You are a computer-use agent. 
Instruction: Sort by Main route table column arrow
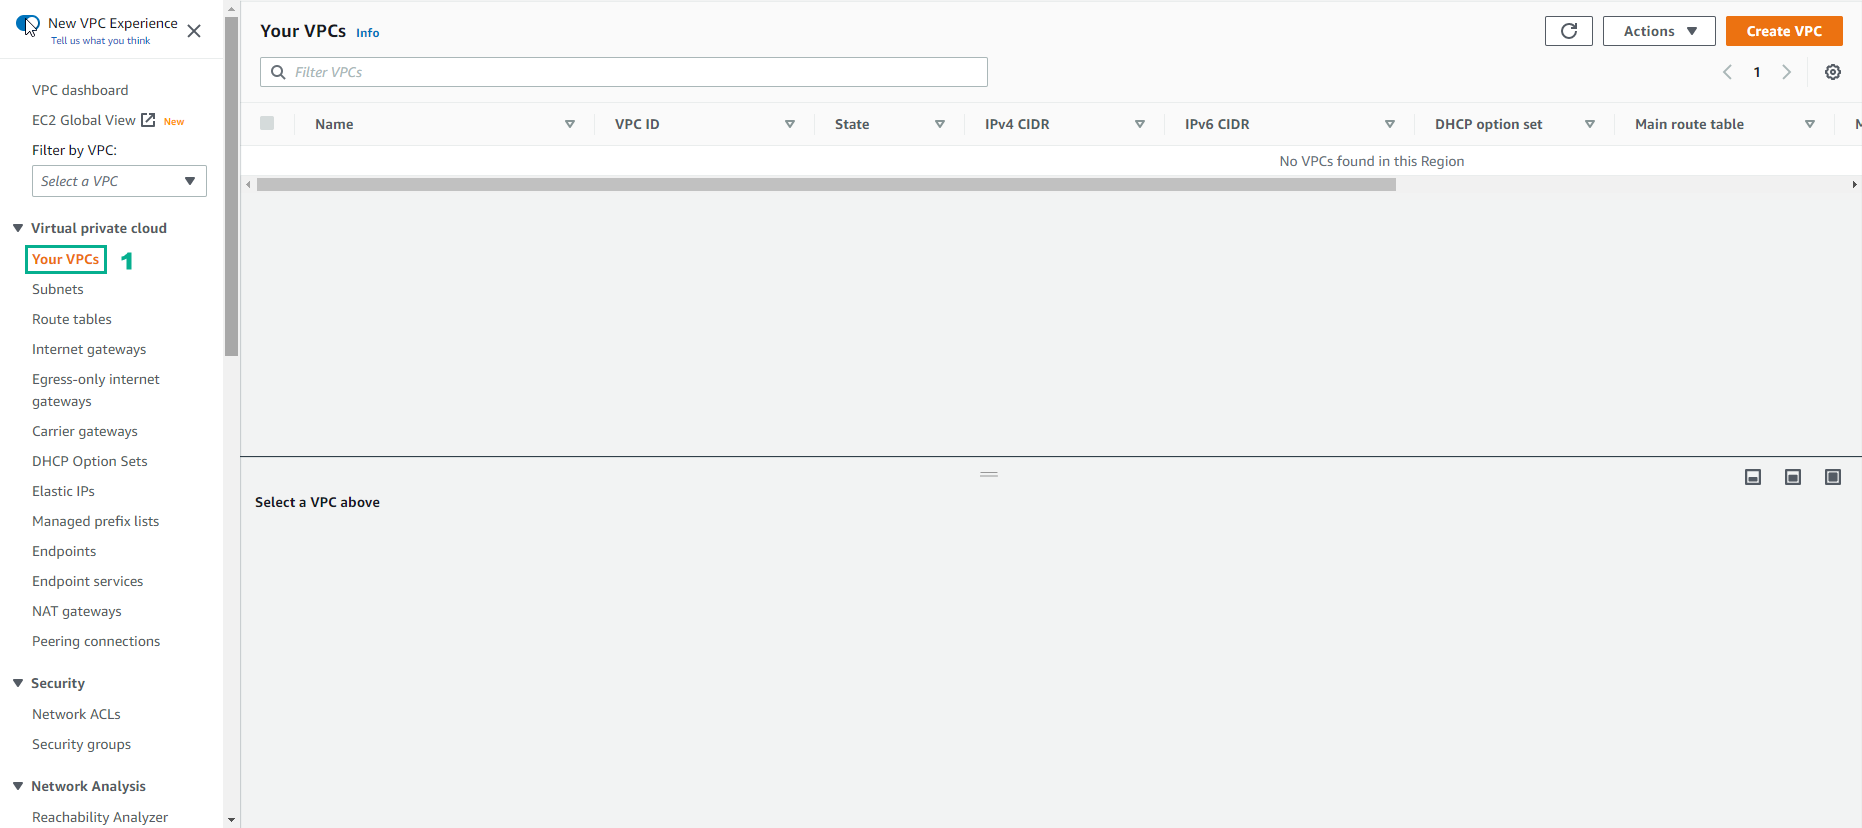click(x=1810, y=124)
